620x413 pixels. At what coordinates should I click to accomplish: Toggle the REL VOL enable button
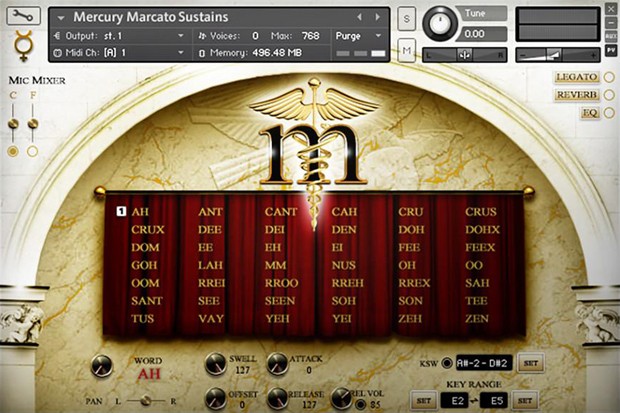click(x=360, y=404)
